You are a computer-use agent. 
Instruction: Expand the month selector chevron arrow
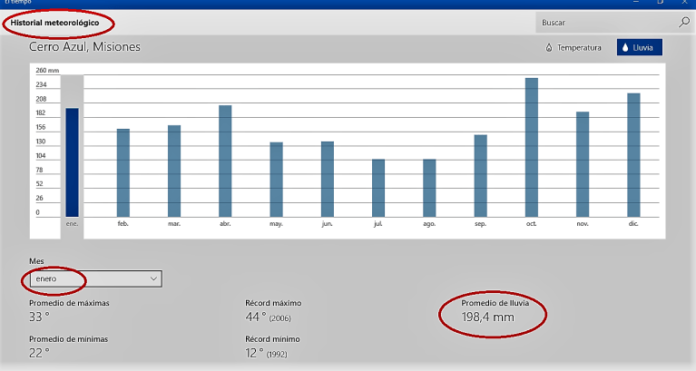pyautogui.click(x=153, y=279)
